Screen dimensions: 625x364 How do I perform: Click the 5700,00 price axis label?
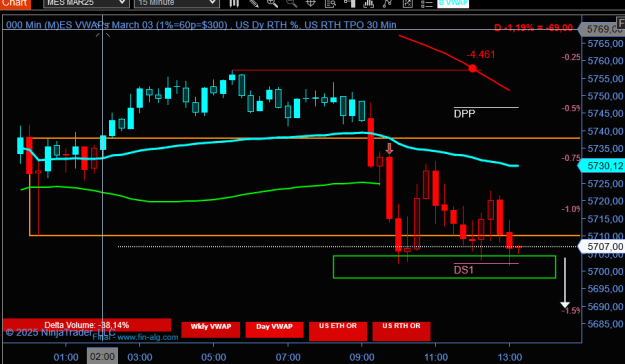tap(605, 272)
